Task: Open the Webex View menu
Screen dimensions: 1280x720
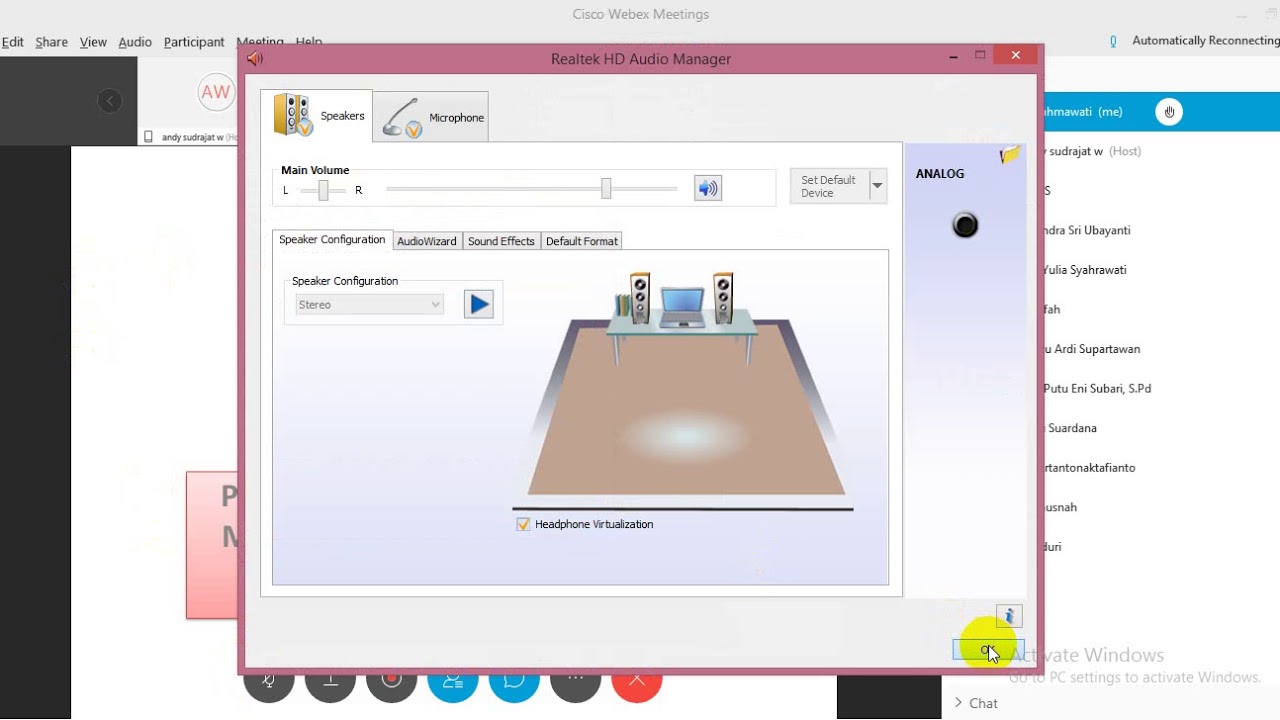Action: pyautogui.click(x=93, y=42)
